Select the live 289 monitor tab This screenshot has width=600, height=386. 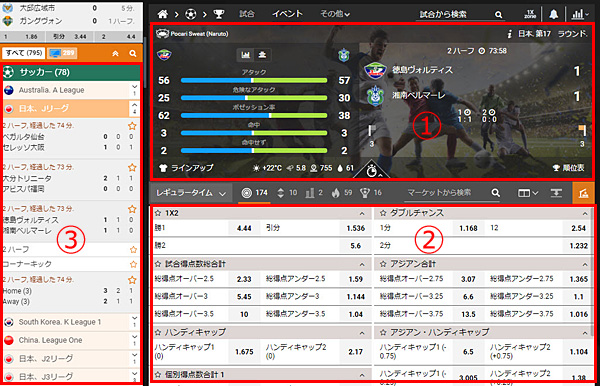62,53
